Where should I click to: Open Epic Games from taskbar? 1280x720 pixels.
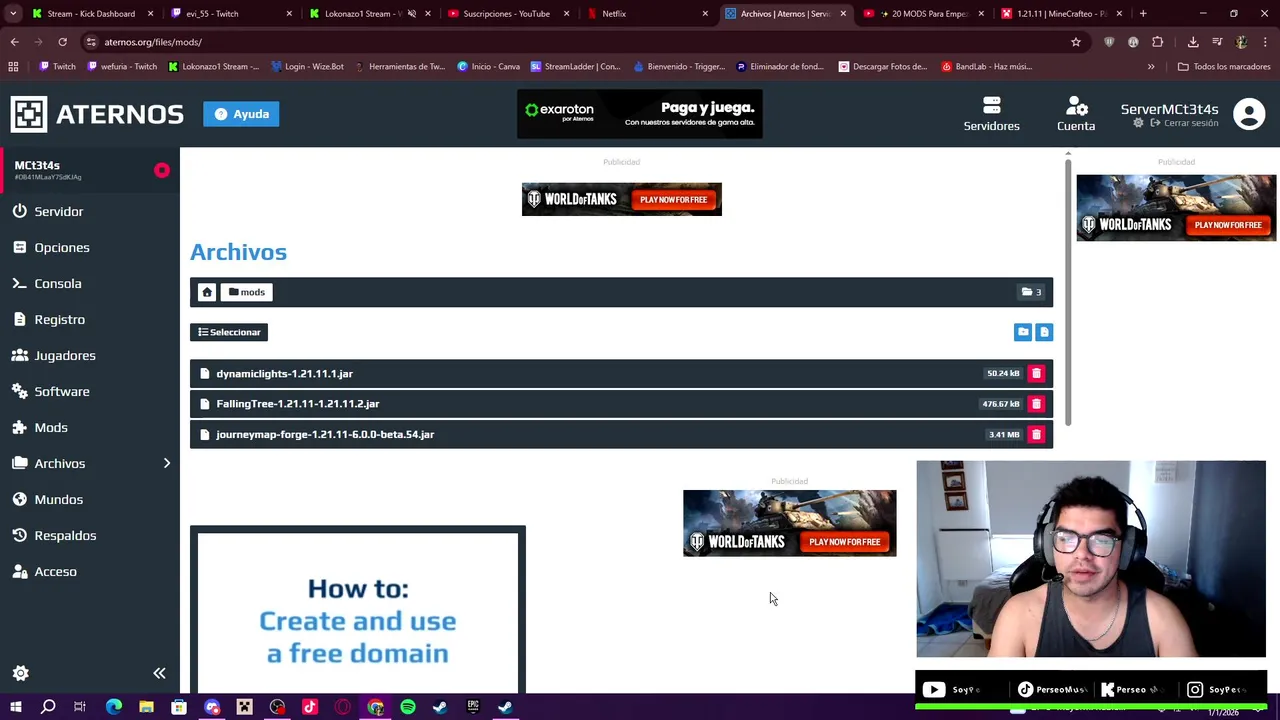[473, 707]
